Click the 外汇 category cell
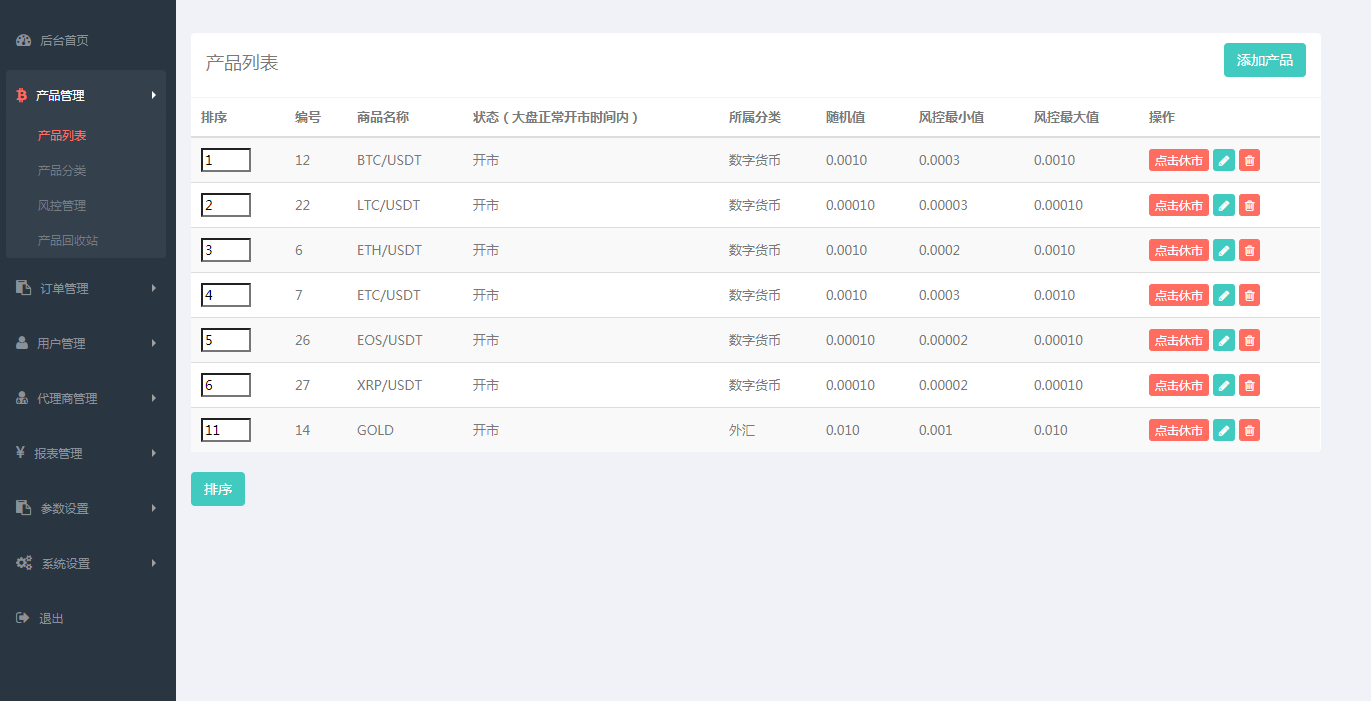Image resolution: width=1371 pixels, height=701 pixels. [x=742, y=430]
